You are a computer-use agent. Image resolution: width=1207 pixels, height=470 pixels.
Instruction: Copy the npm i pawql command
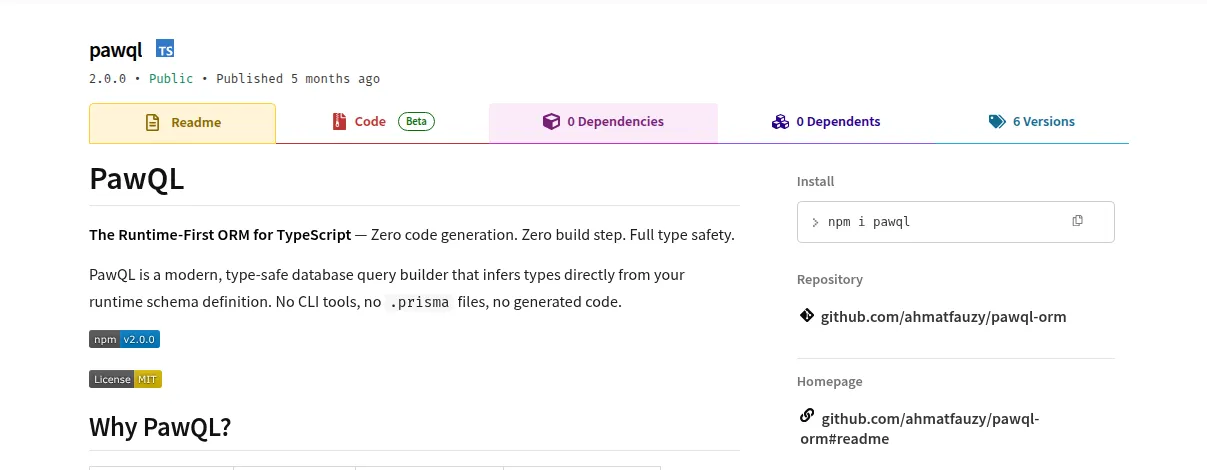tap(1077, 221)
